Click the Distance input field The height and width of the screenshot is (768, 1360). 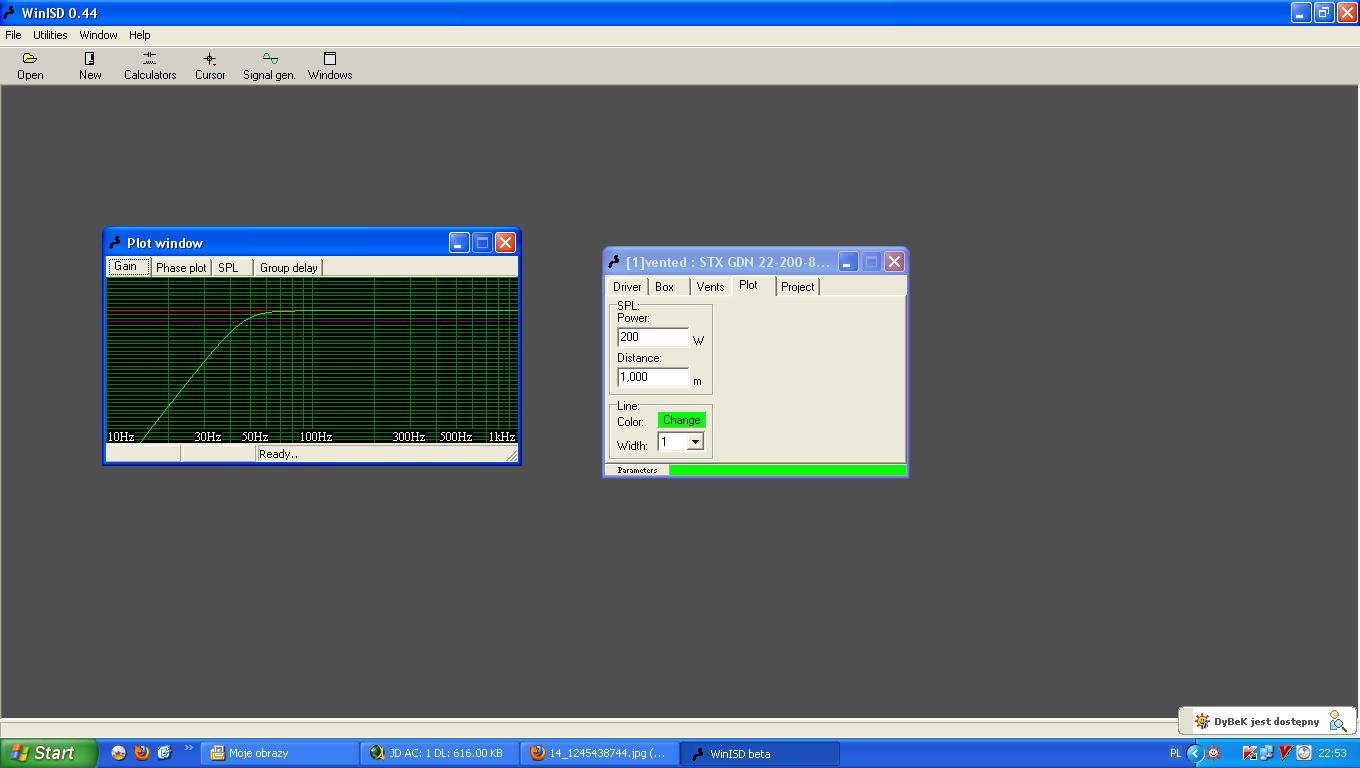click(653, 377)
